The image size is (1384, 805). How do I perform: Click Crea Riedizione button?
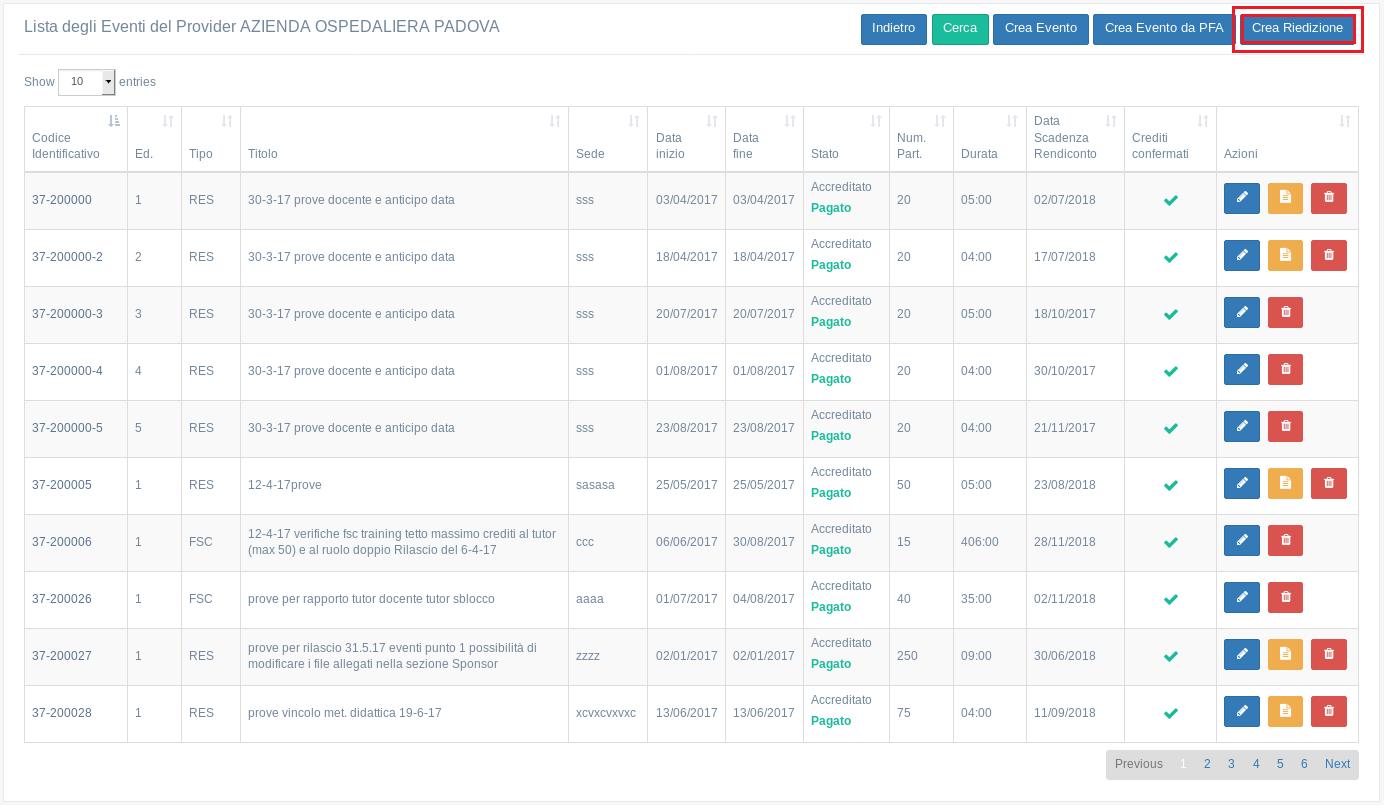[1298, 29]
